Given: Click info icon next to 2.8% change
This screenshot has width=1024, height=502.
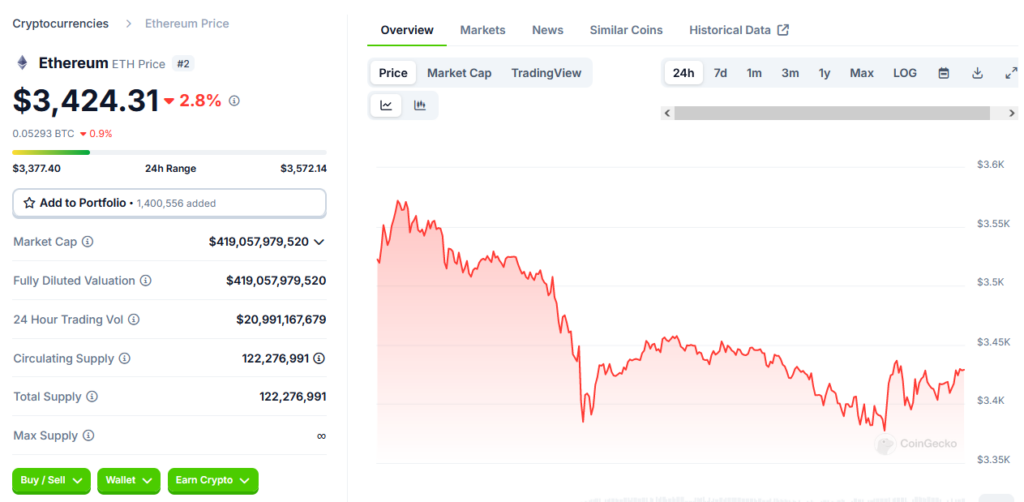Looking at the screenshot, I should 234,101.
